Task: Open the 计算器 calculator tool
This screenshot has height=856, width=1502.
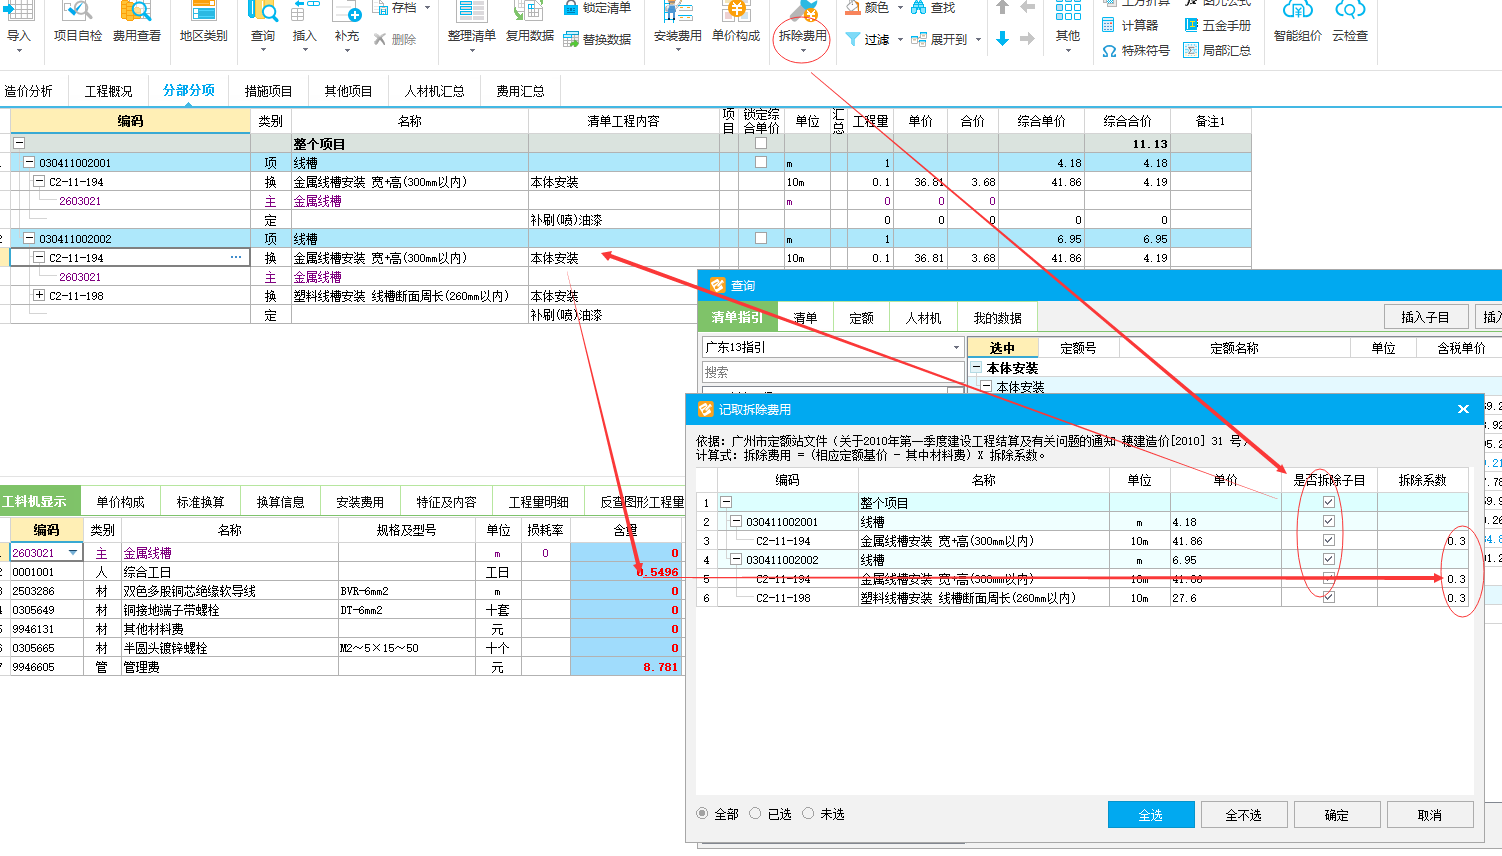Action: 1130,25
